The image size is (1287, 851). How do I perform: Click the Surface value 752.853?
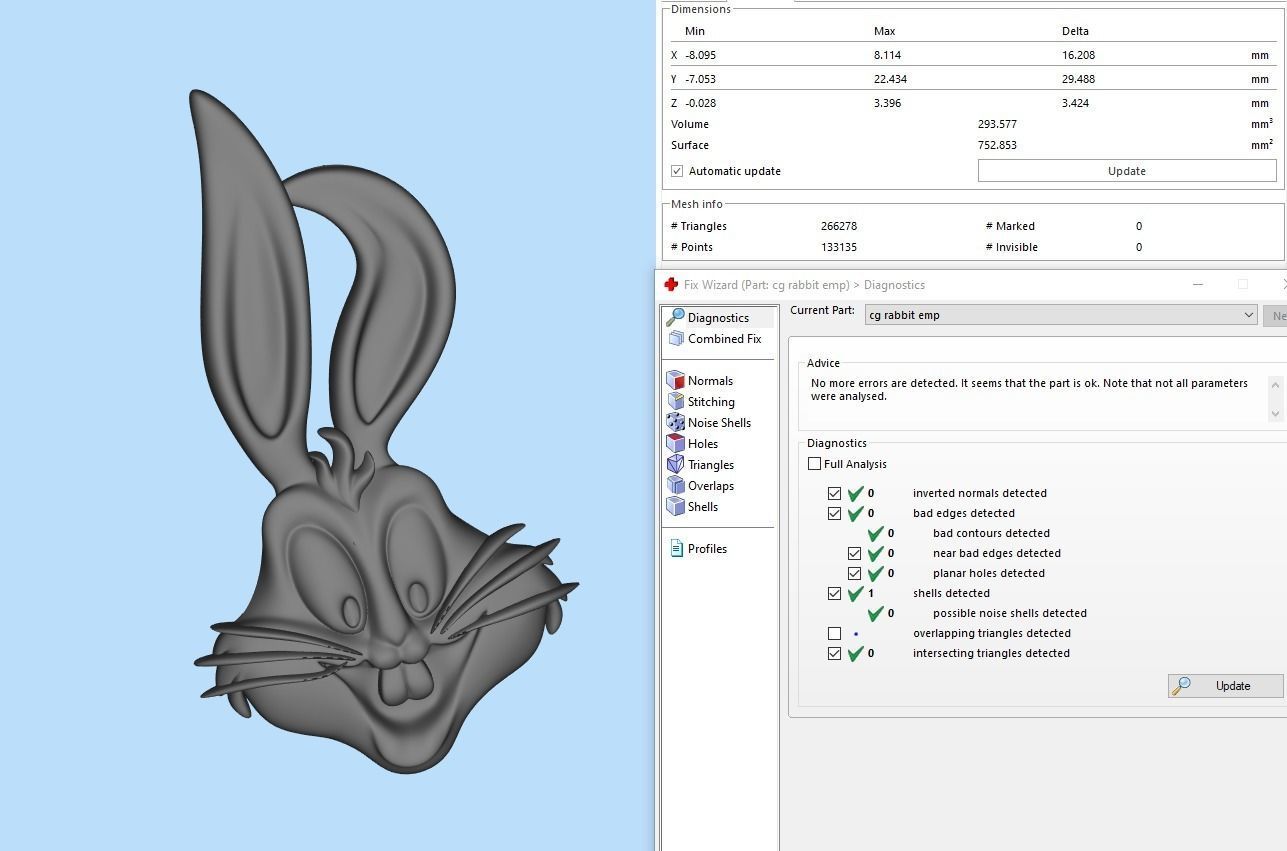click(997, 145)
